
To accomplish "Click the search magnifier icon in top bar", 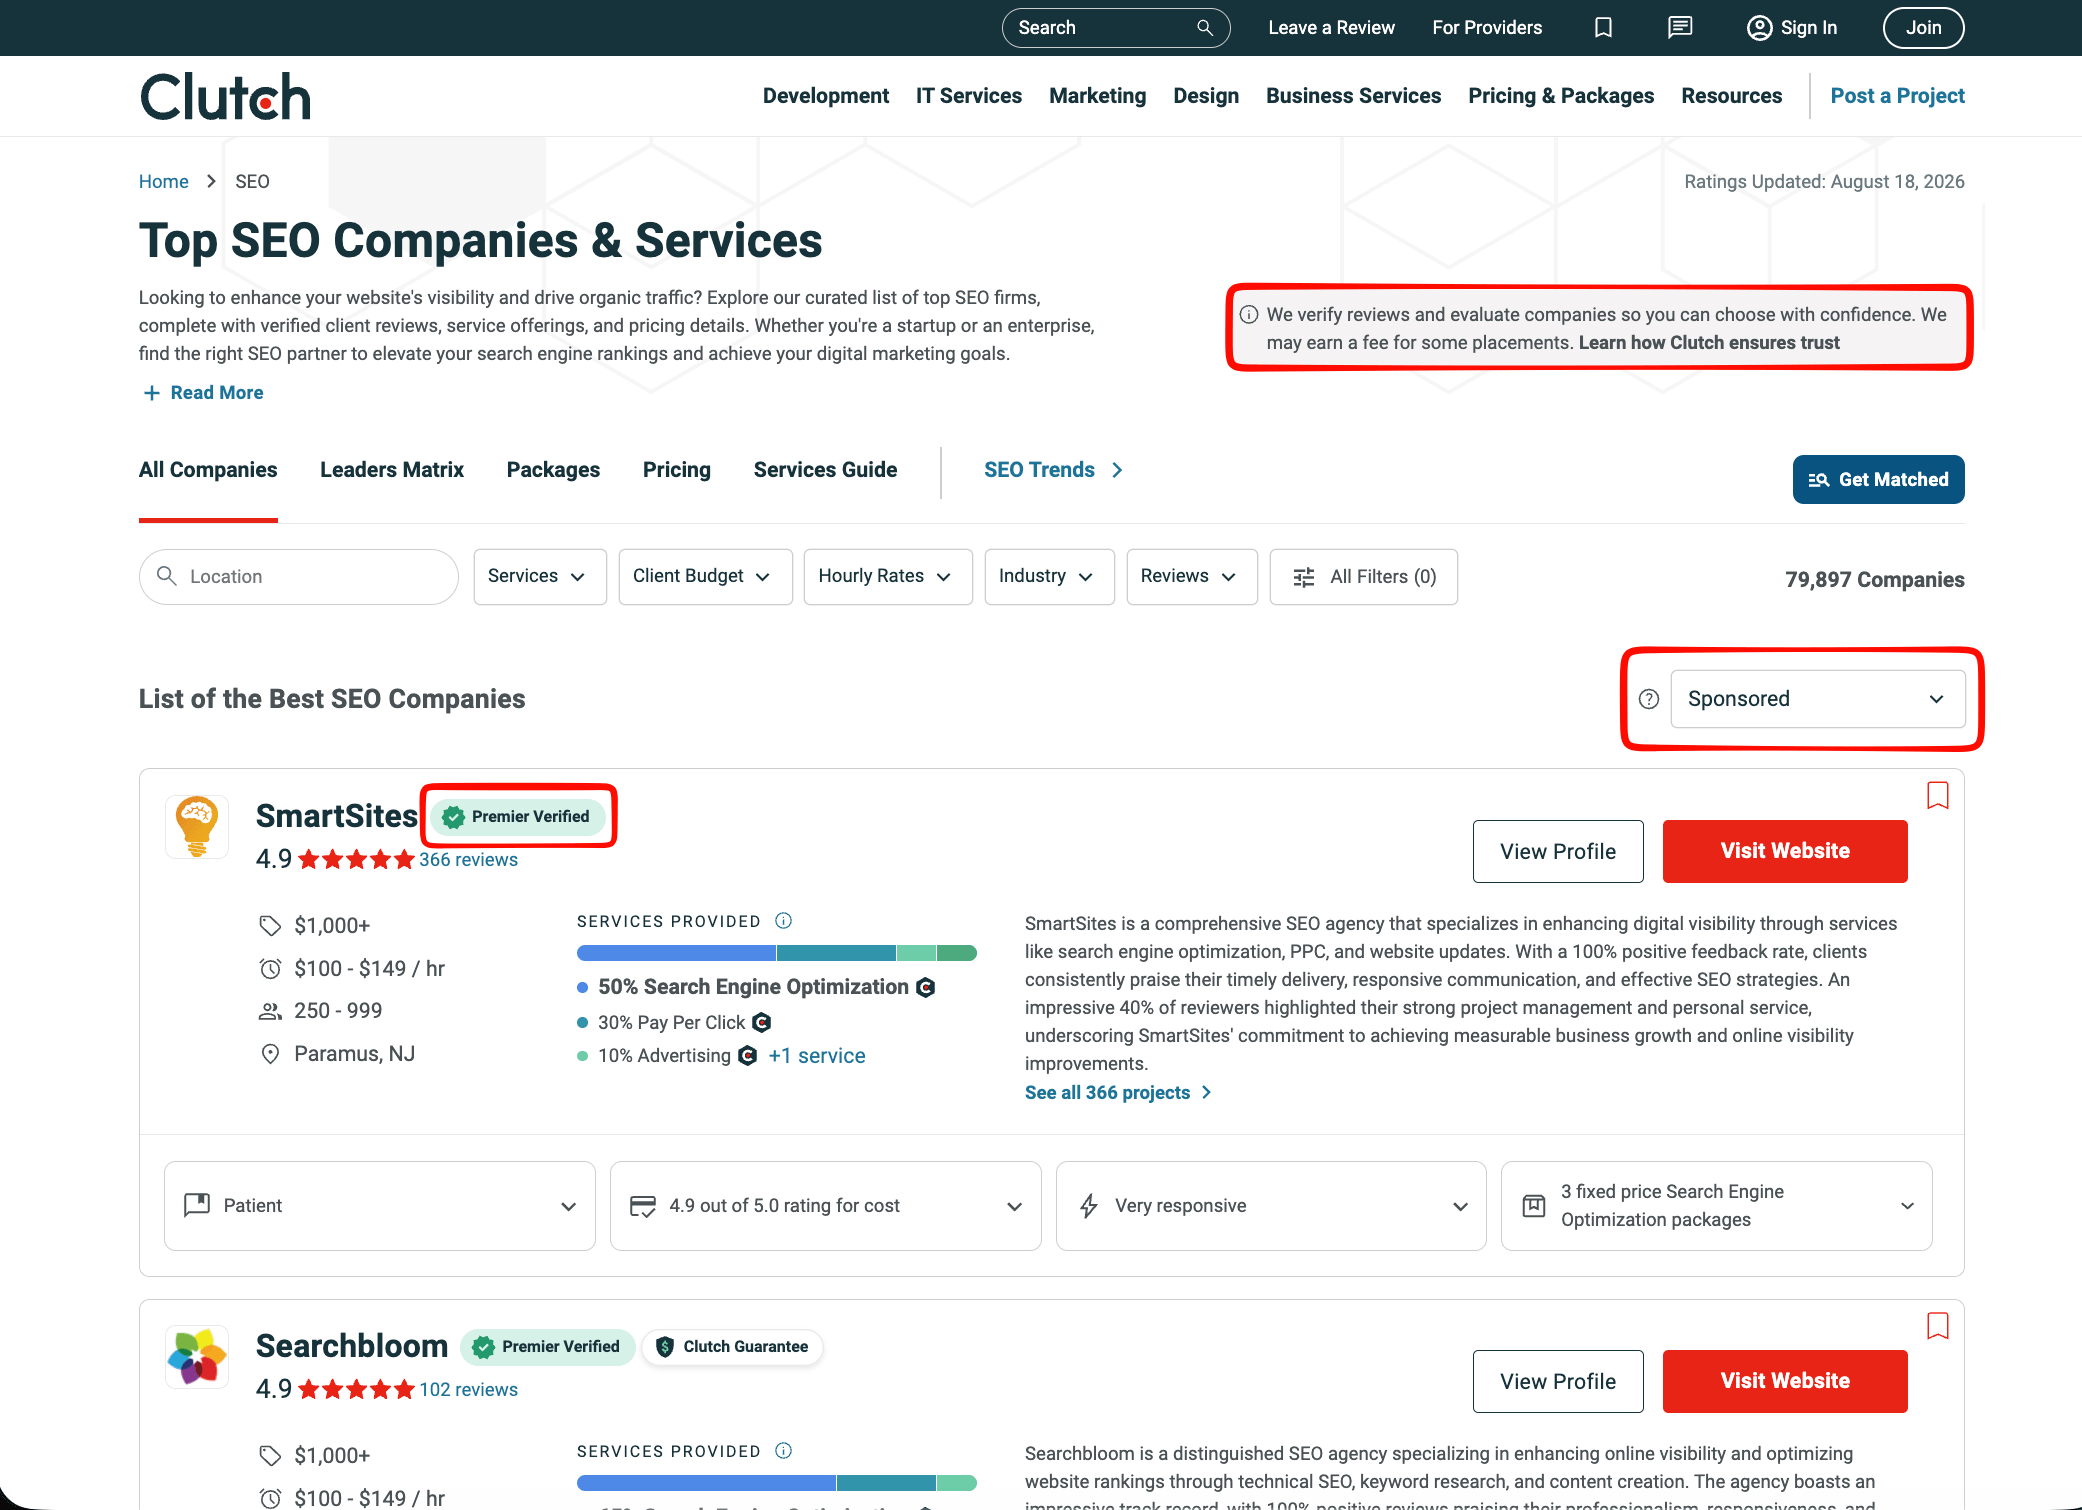I will [1205, 28].
